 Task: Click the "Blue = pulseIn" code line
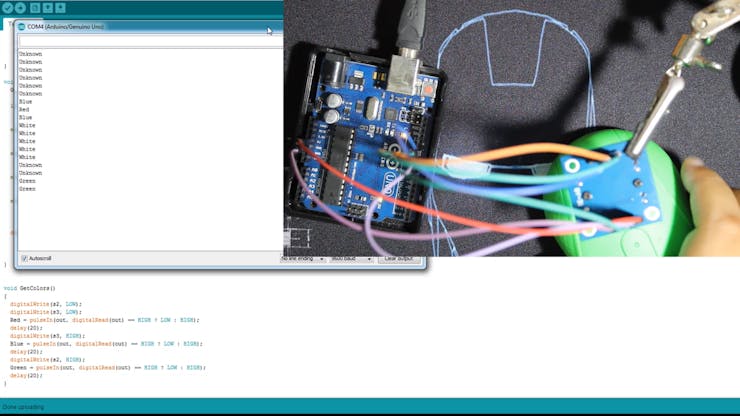click(x=106, y=344)
